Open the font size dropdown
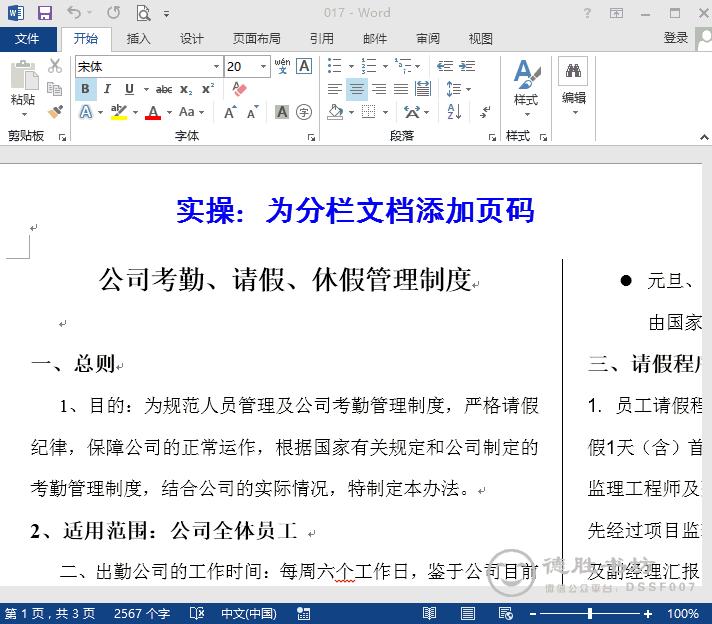Viewport: 712px width, 624px height. tap(263, 66)
